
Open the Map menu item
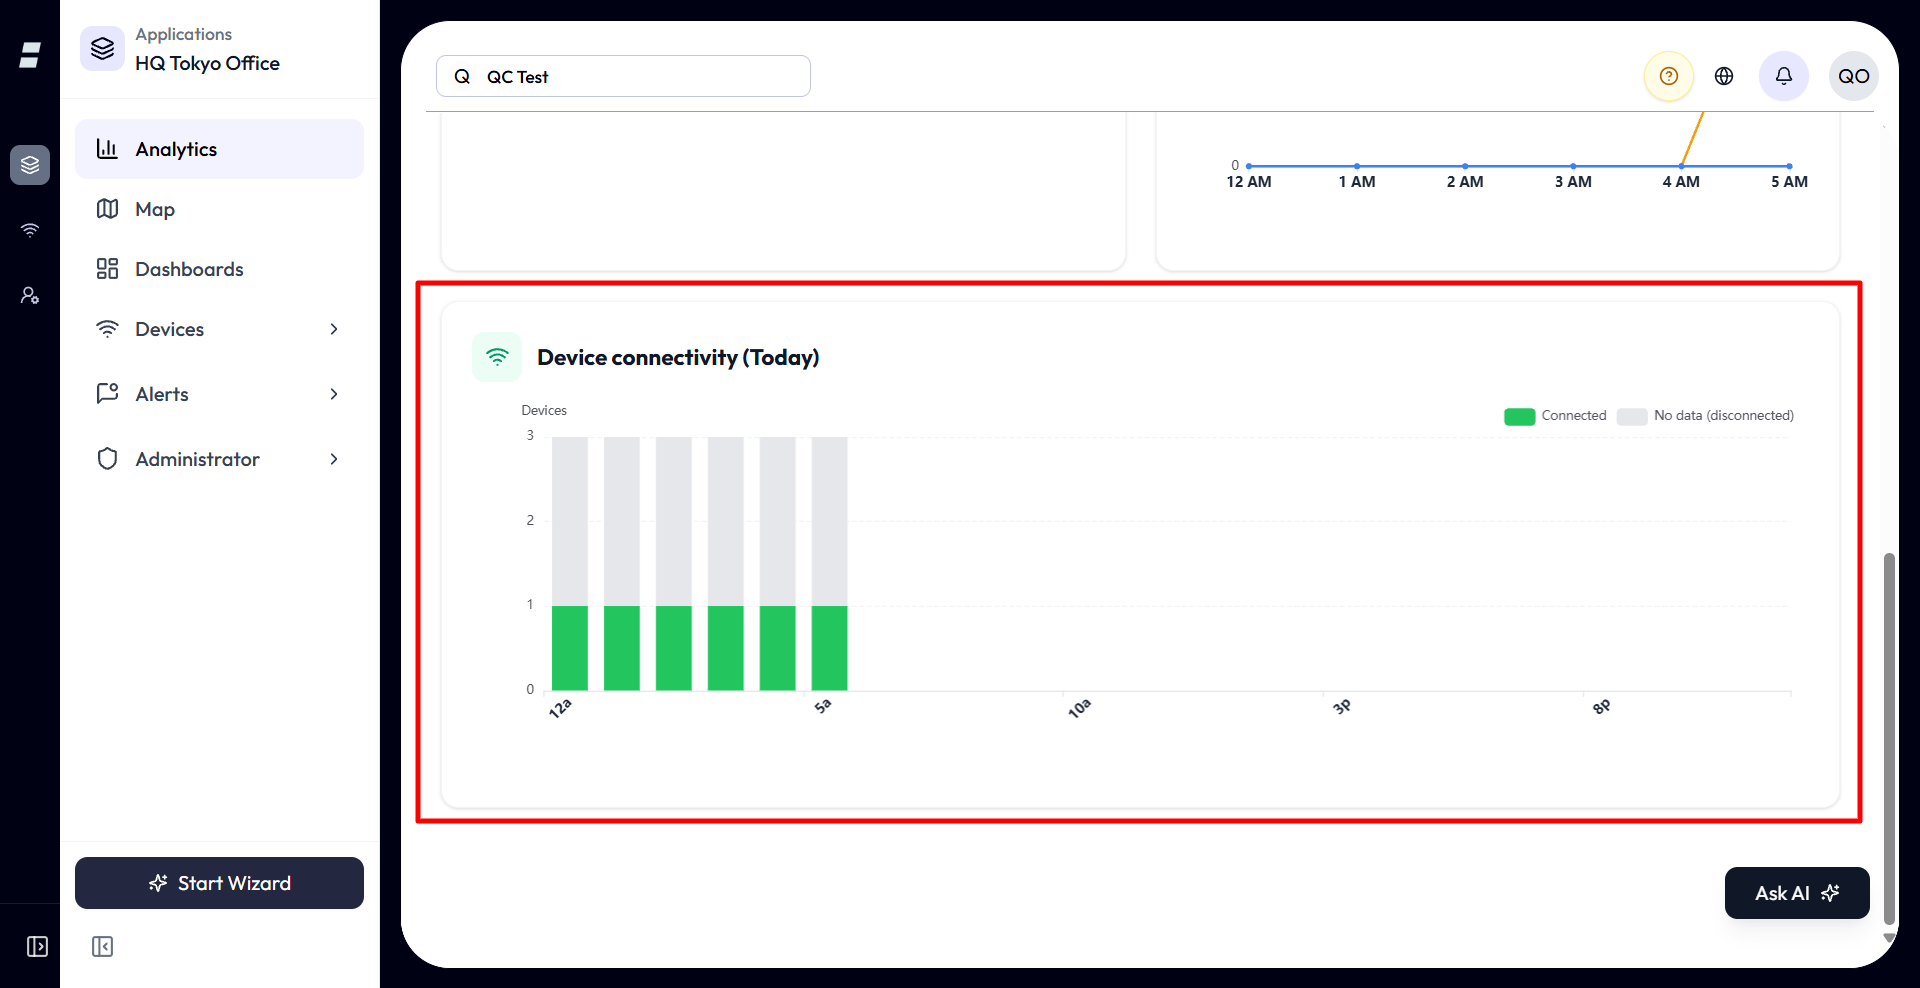click(x=219, y=209)
